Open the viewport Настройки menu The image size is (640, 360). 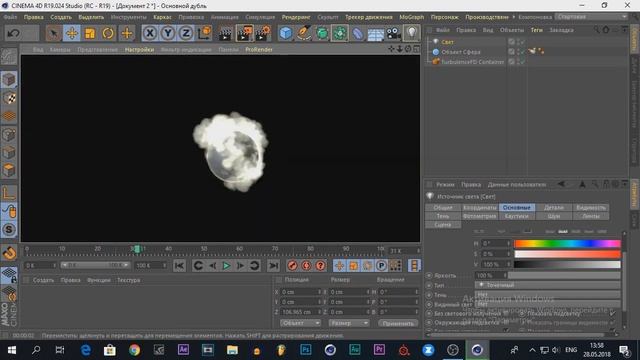(139, 49)
